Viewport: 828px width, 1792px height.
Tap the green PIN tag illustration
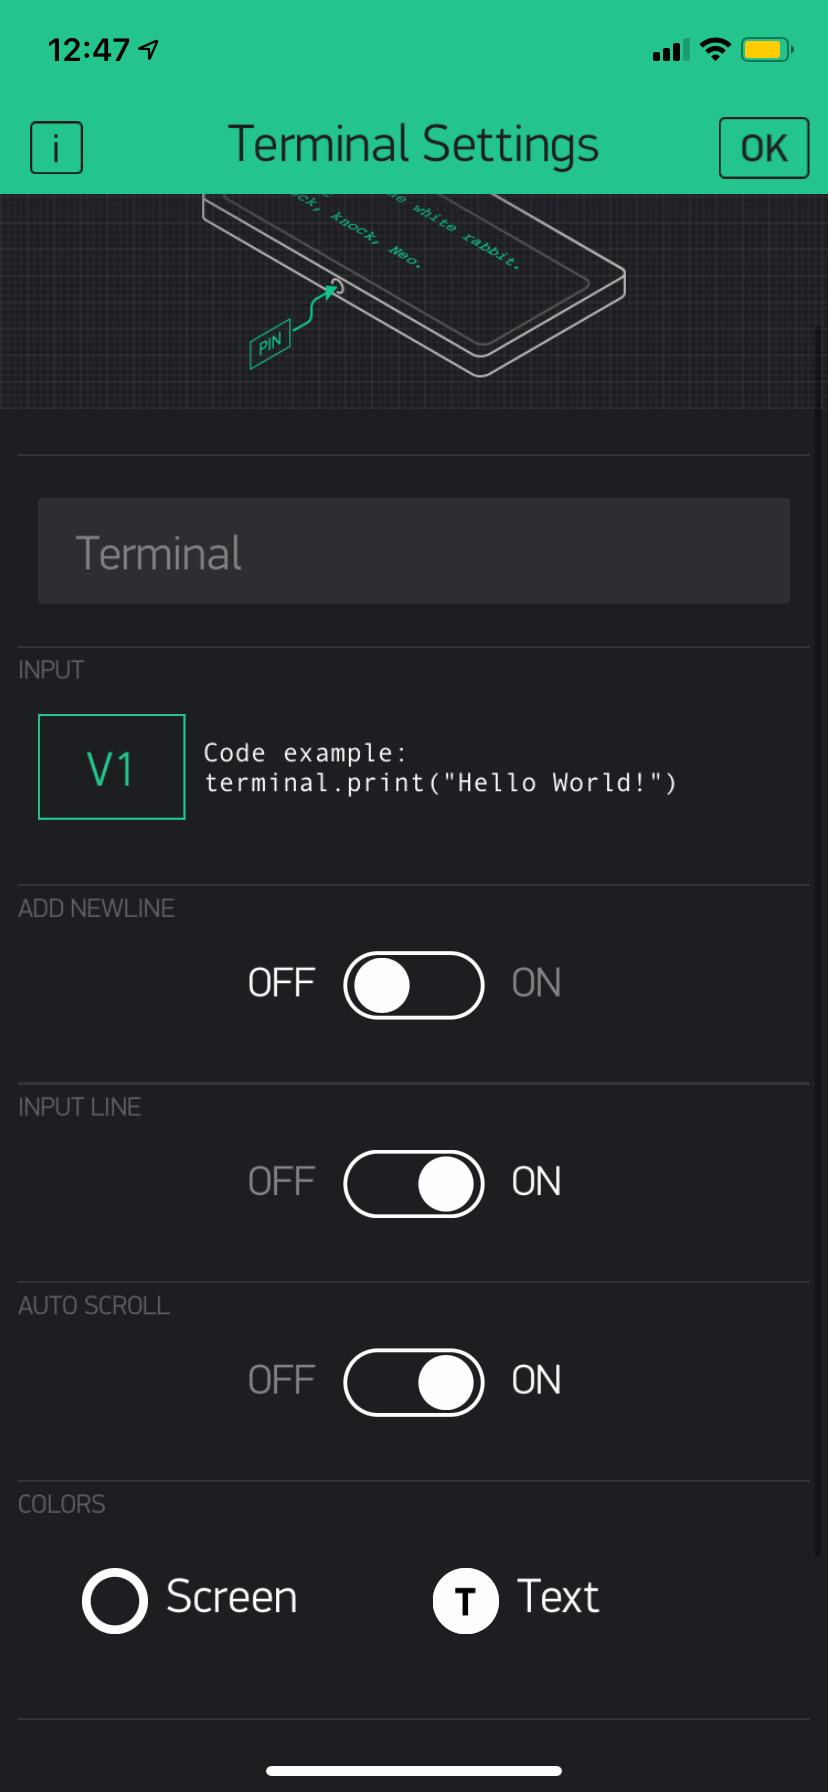pyautogui.click(x=270, y=344)
